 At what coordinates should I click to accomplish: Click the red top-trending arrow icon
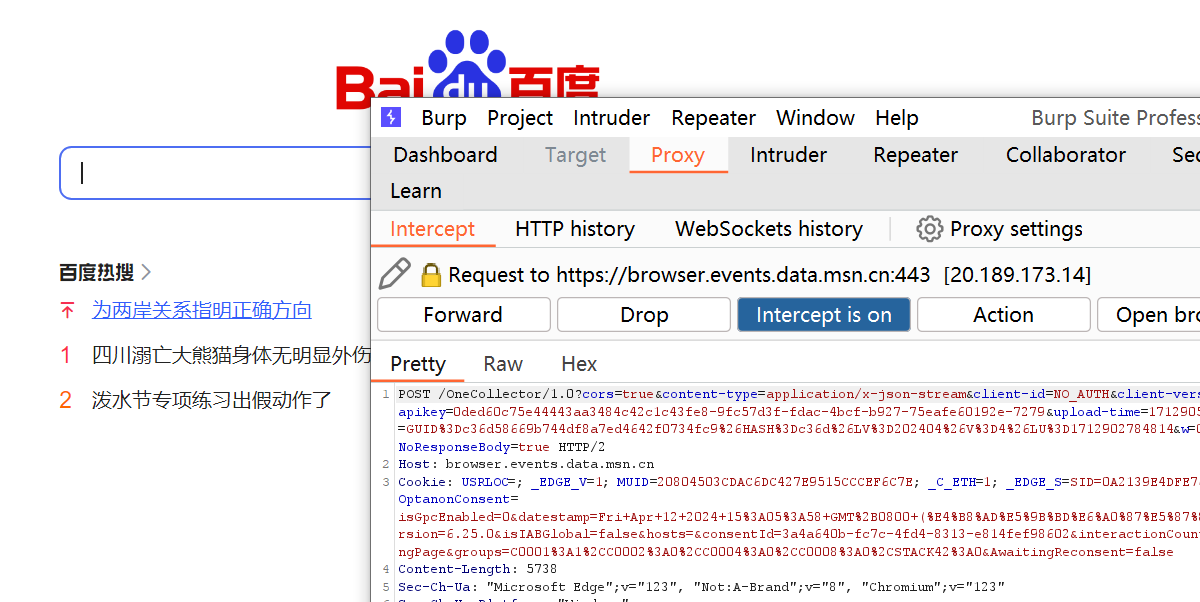tap(67, 311)
